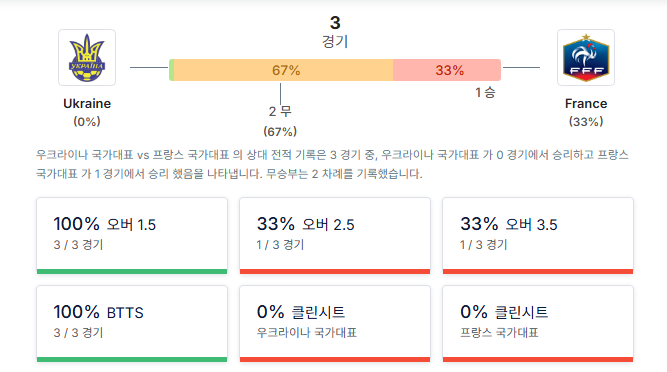Open the 100% 오버 1.5 stat card
Screen dimensions: 667x372
click(132, 236)
